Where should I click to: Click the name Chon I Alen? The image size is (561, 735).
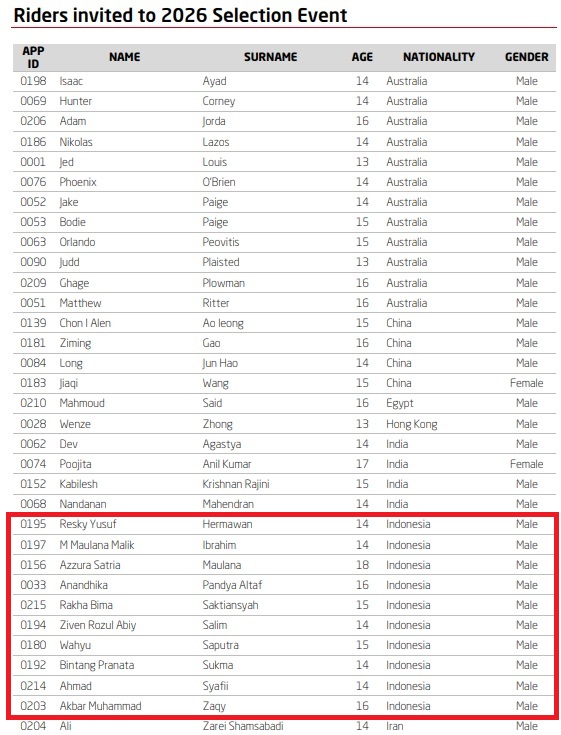(85, 323)
